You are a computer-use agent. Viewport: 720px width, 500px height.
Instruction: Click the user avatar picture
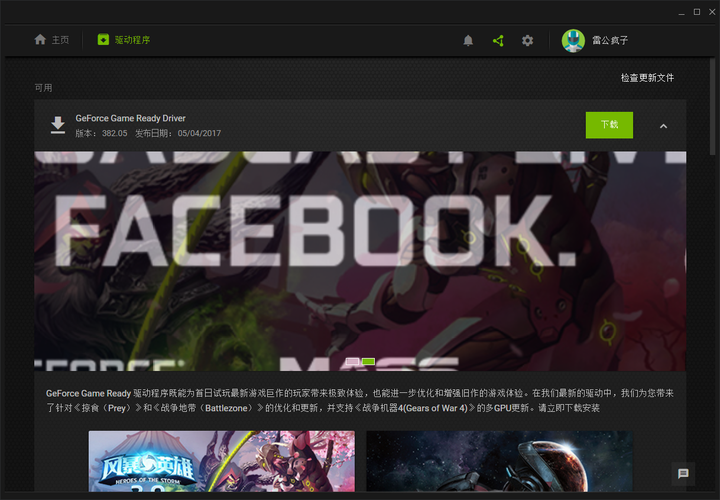coord(573,40)
